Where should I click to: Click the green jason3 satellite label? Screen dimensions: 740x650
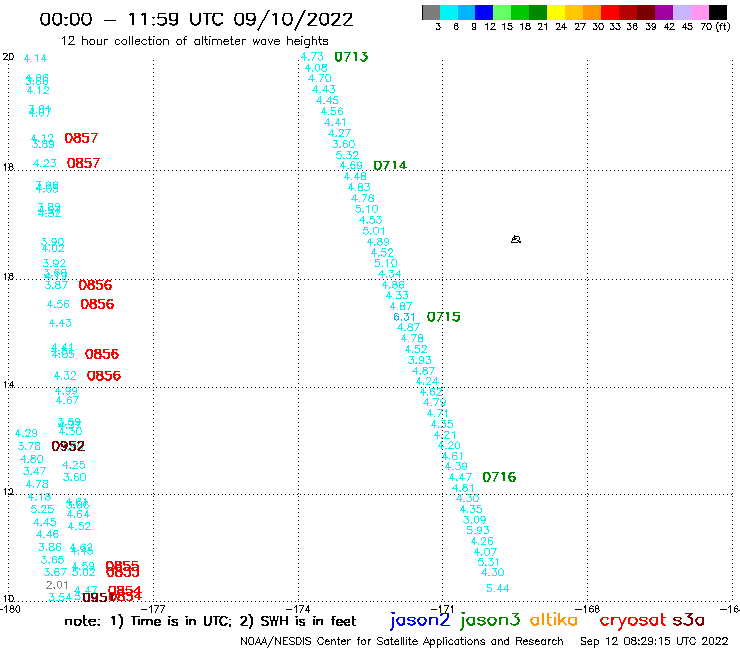tap(490, 620)
